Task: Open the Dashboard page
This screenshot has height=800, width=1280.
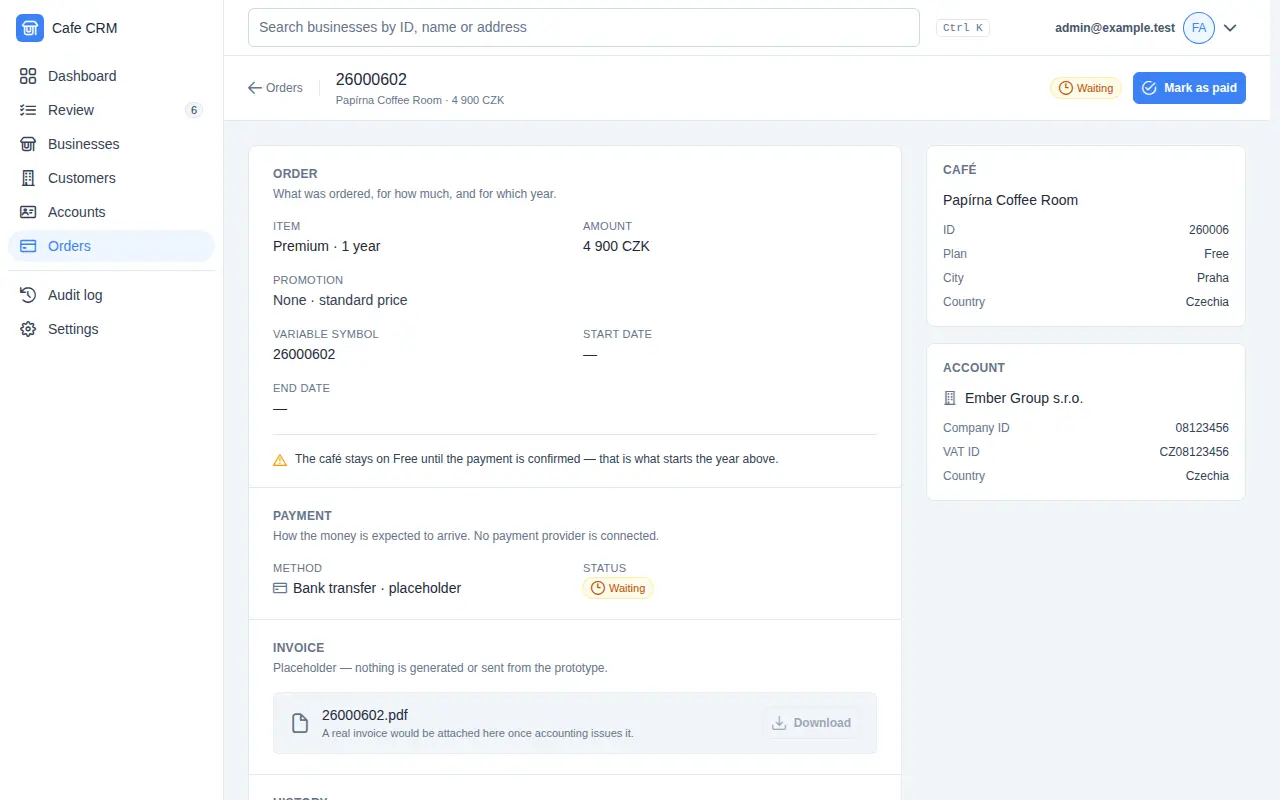Action: 111,76
